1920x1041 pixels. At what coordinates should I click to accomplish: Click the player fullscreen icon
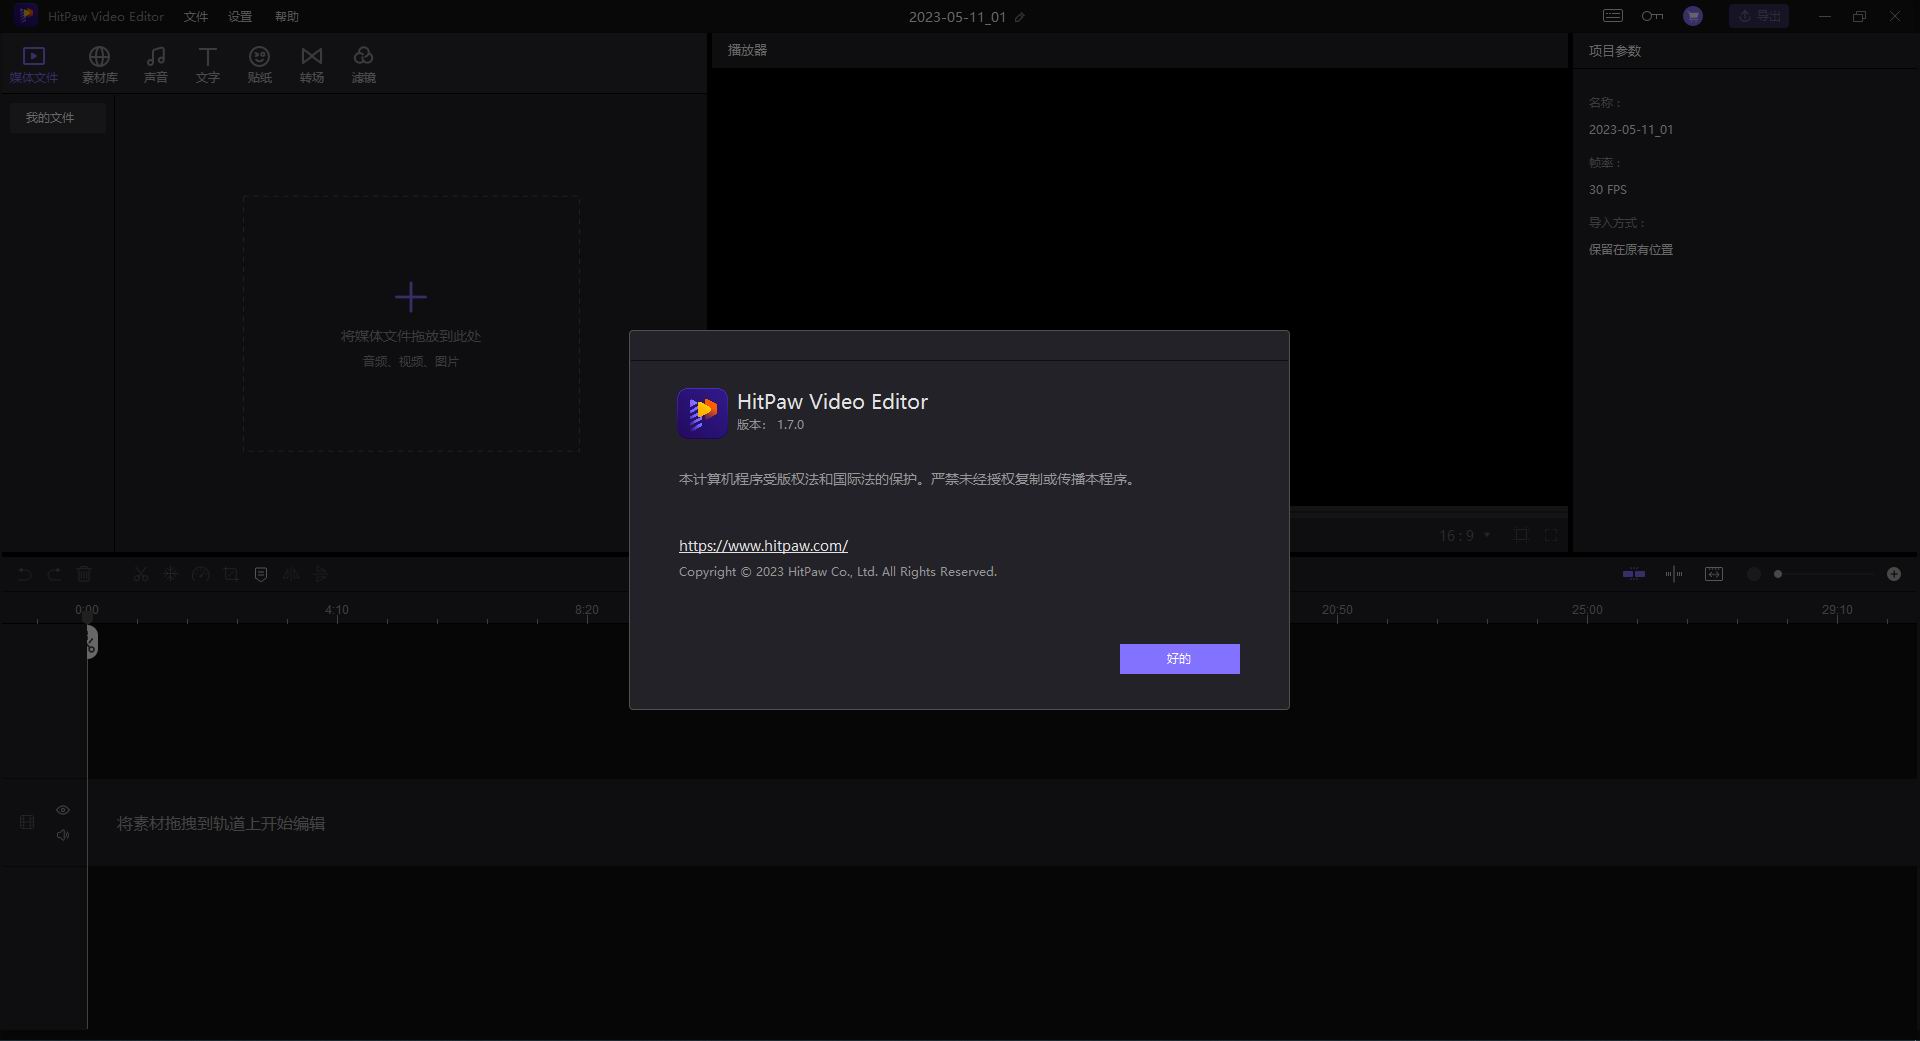pyautogui.click(x=1551, y=535)
